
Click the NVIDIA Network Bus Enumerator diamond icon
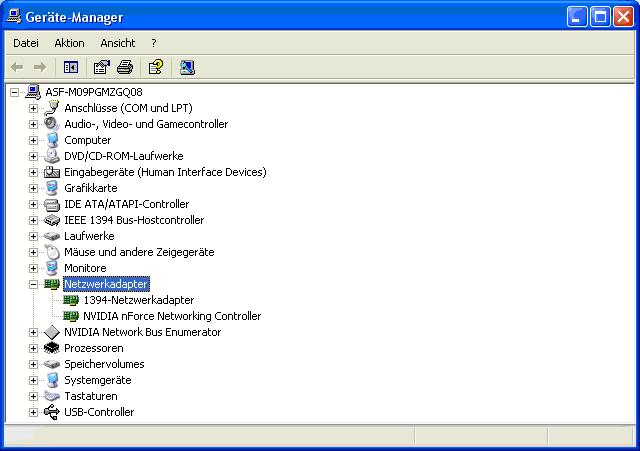coord(52,332)
